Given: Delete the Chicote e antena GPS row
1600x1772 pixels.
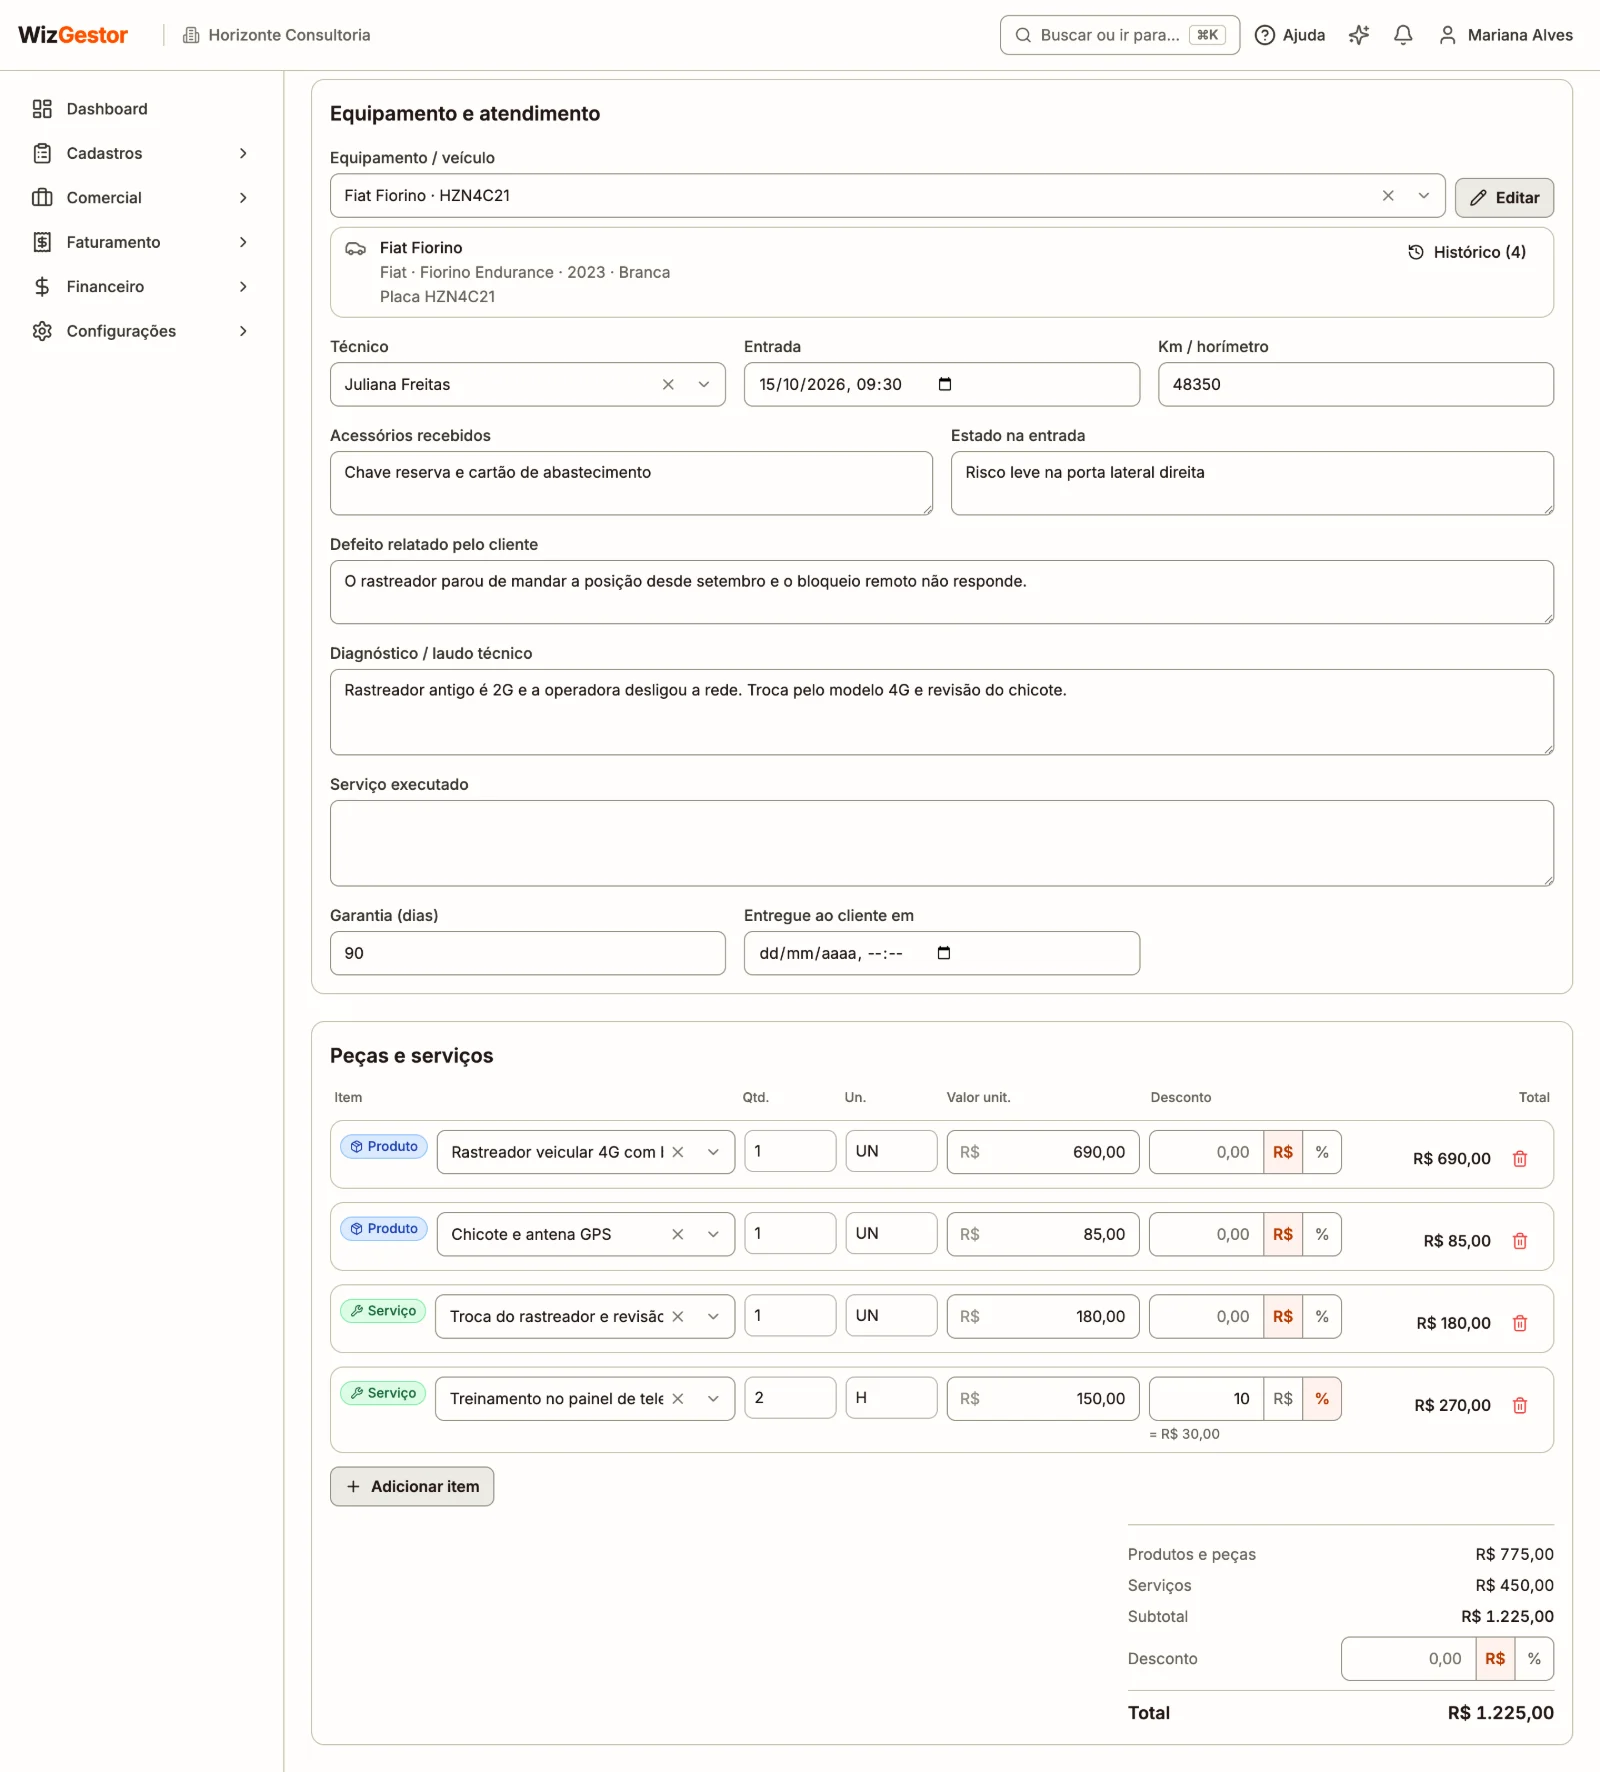Looking at the screenshot, I should tap(1520, 1241).
